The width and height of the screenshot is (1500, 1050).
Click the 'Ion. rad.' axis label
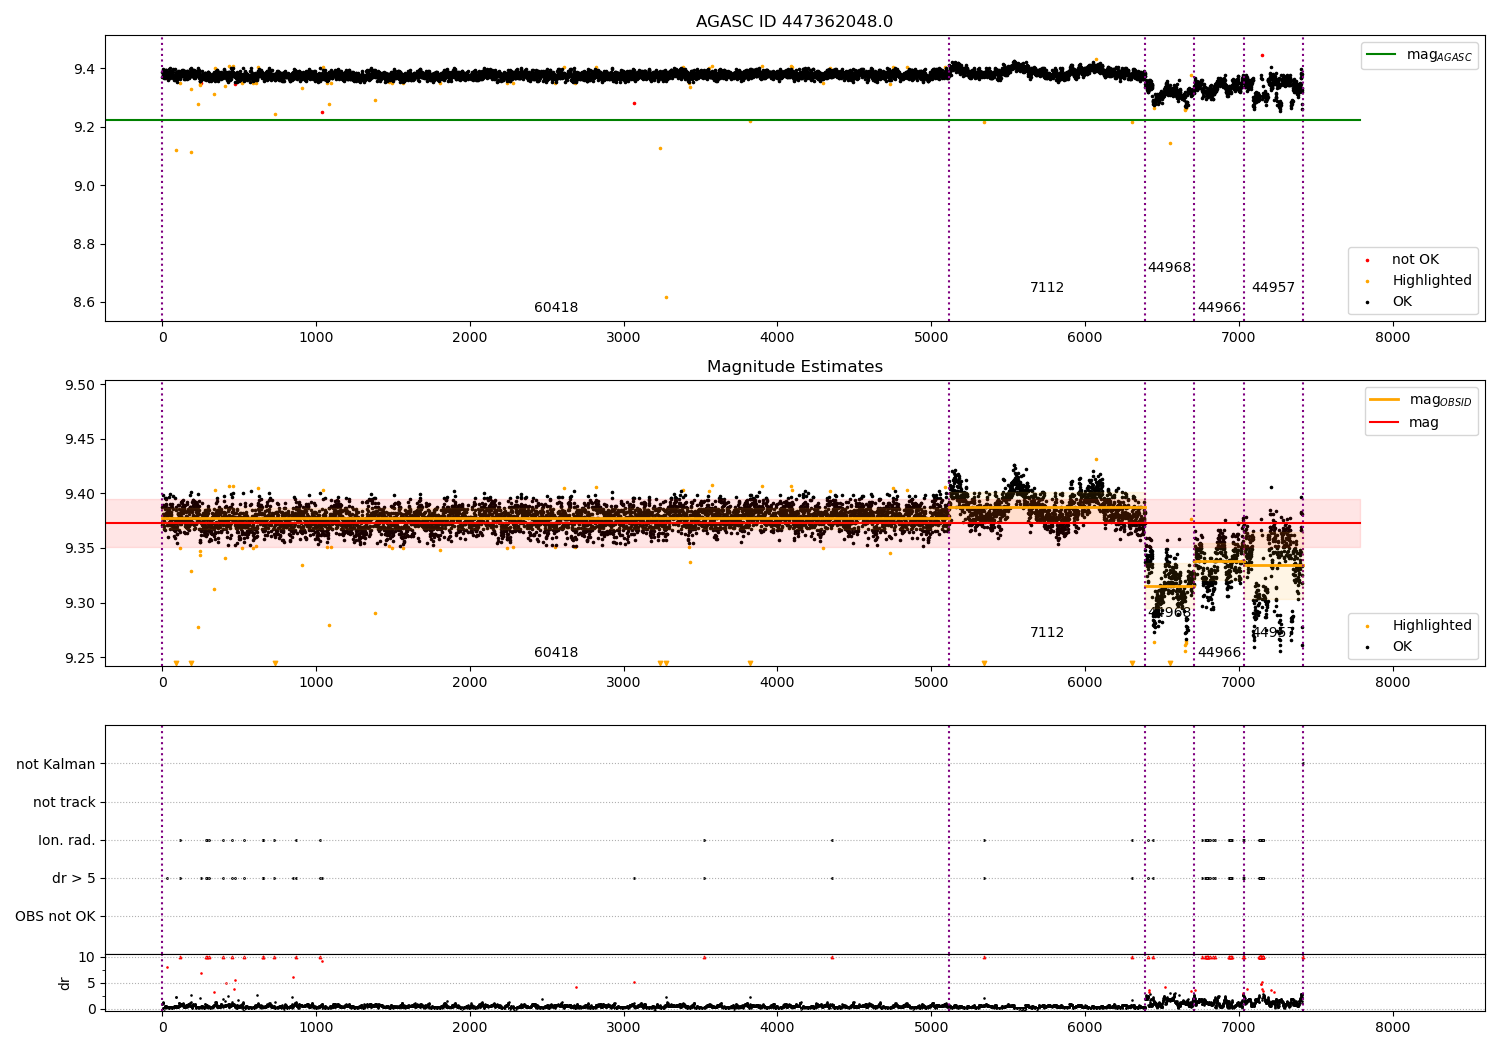67,840
